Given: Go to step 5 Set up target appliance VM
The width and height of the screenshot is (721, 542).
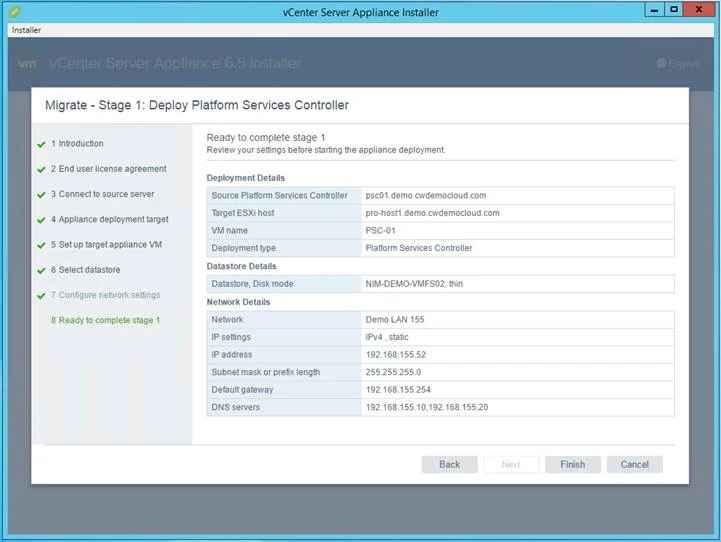Looking at the screenshot, I should tap(106, 245).
